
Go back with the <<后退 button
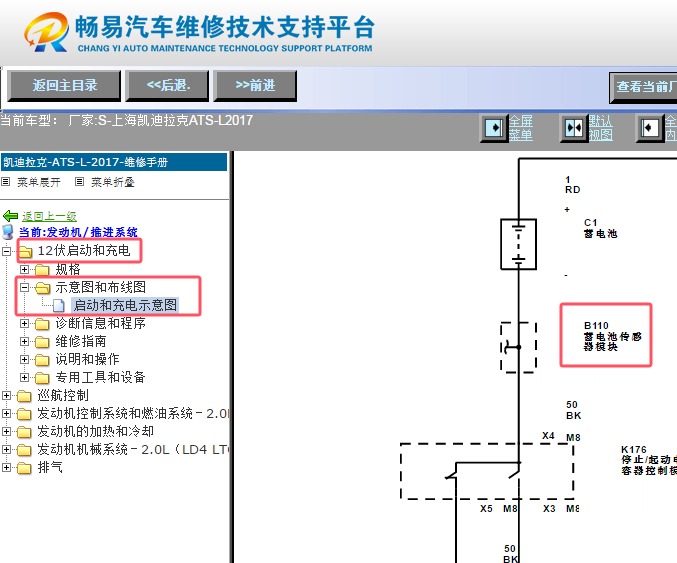tap(168, 85)
